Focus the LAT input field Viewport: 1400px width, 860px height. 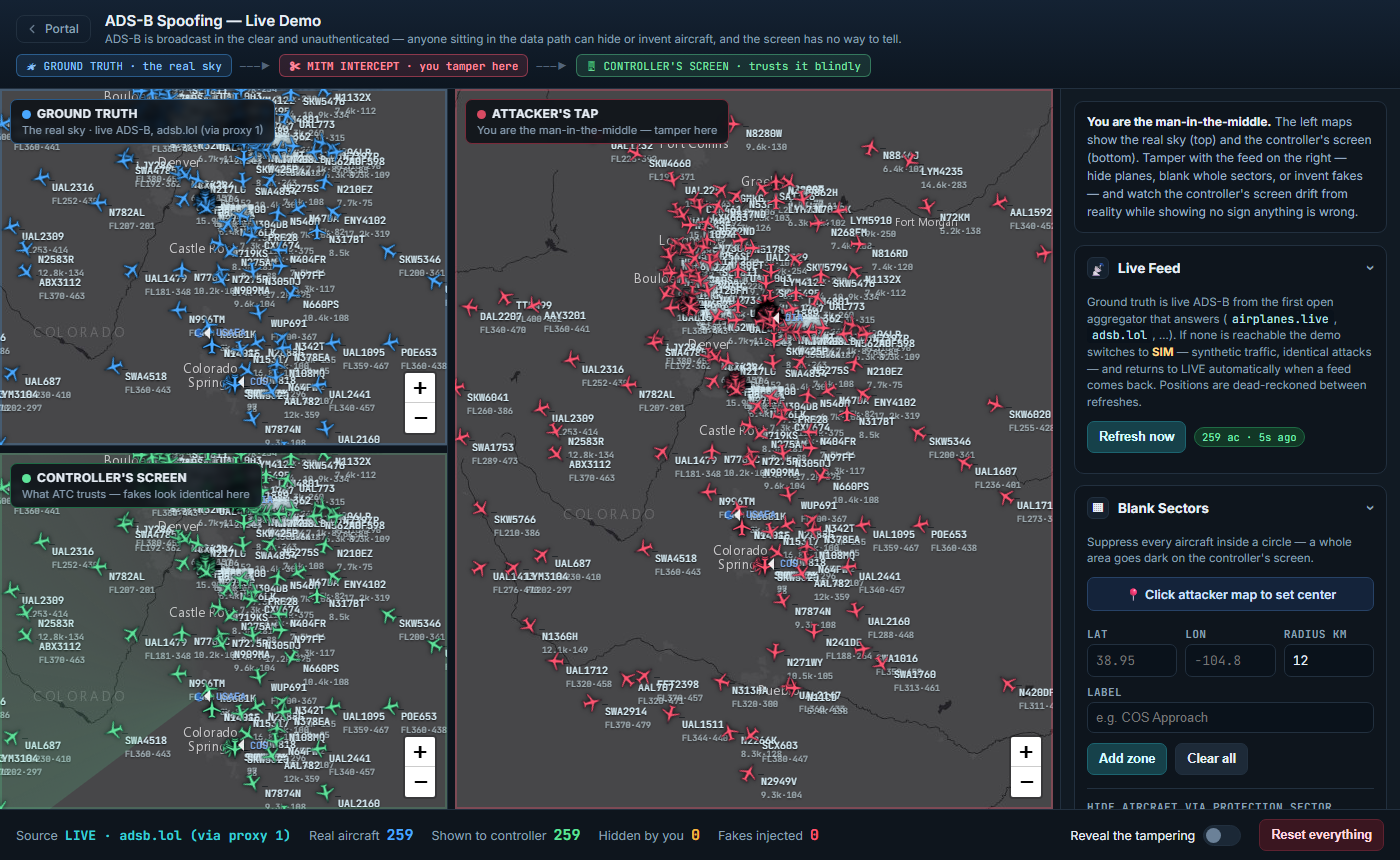1132,660
